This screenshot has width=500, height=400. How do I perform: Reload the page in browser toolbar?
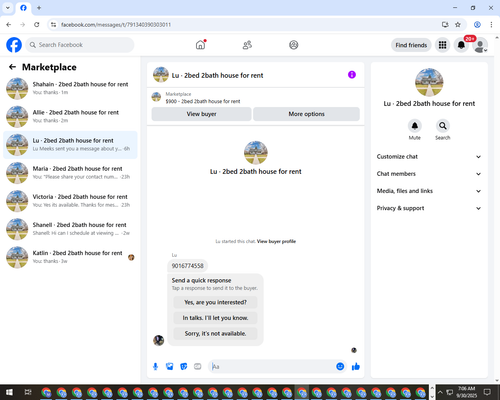click(x=37, y=24)
